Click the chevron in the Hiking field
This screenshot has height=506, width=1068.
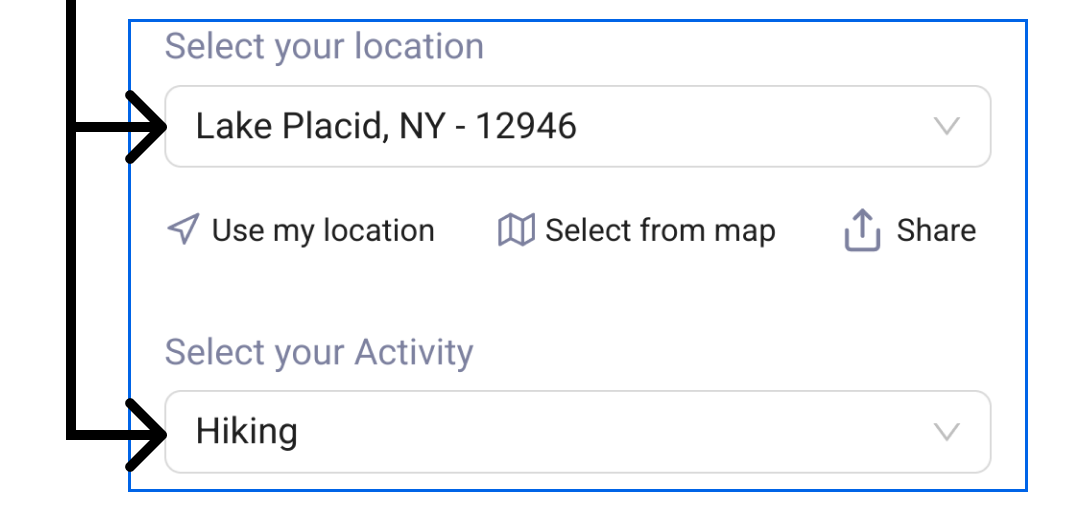point(945,431)
